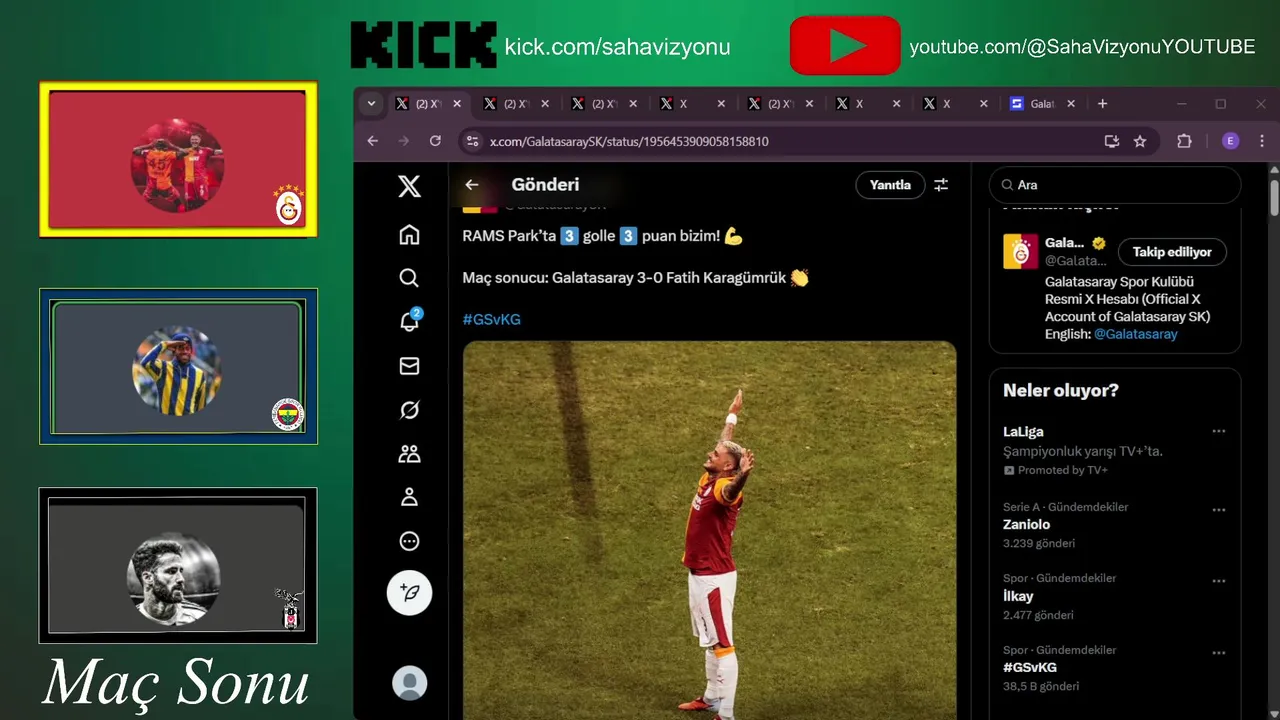This screenshot has height=720, width=1280.
Task: Close the Galata tab
Action: [x=1071, y=103]
